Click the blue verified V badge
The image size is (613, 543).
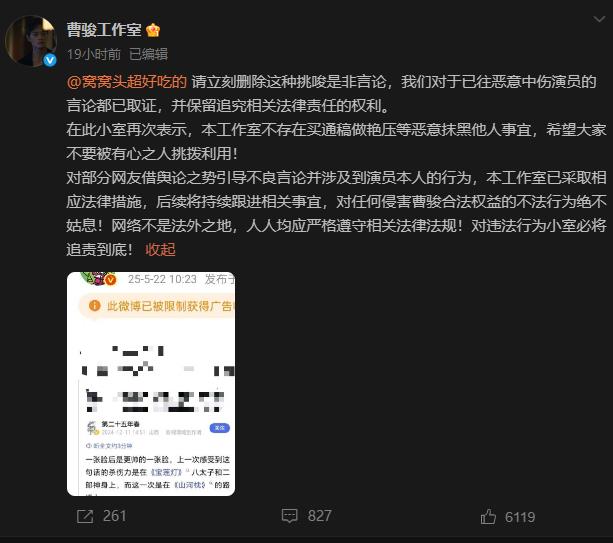pyautogui.click(x=50, y=60)
